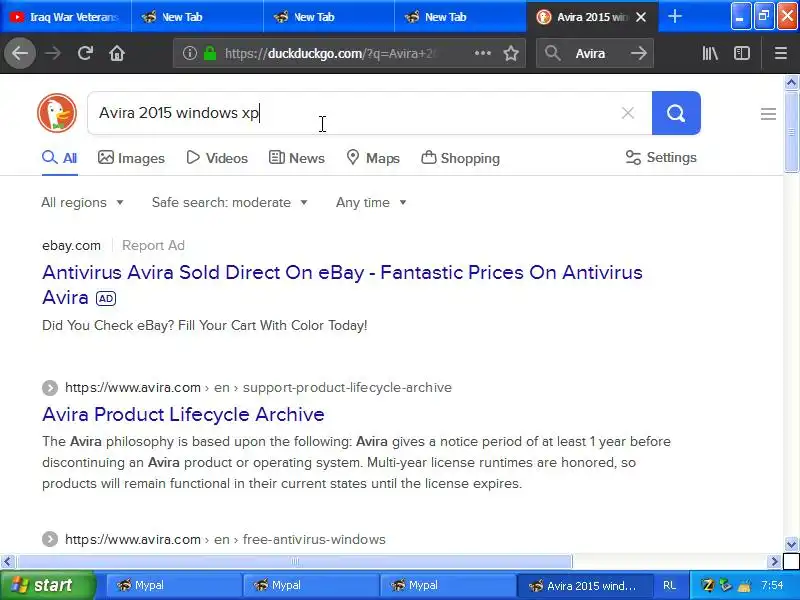Click the horizontal scrollbar right arrow

[774, 561]
